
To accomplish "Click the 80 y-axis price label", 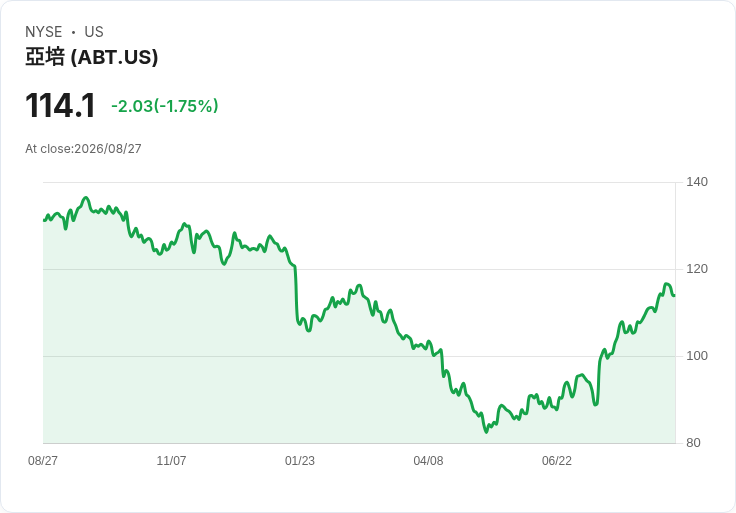I will pos(693,443).
